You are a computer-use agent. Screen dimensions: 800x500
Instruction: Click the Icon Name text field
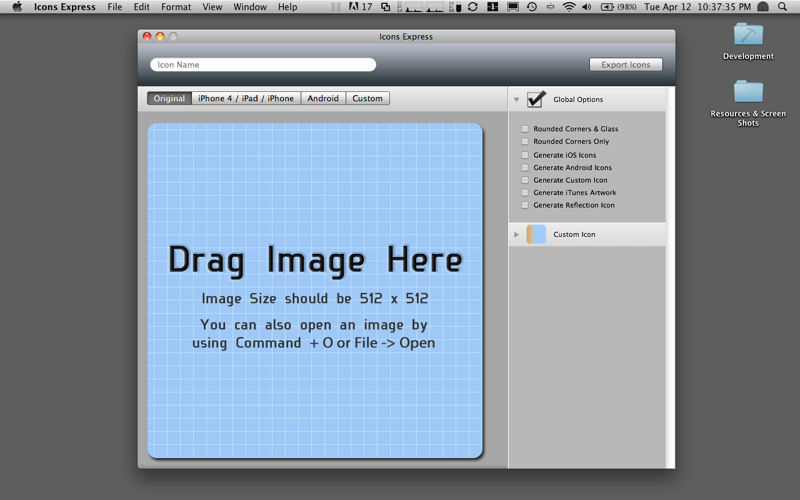(x=263, y=65)
